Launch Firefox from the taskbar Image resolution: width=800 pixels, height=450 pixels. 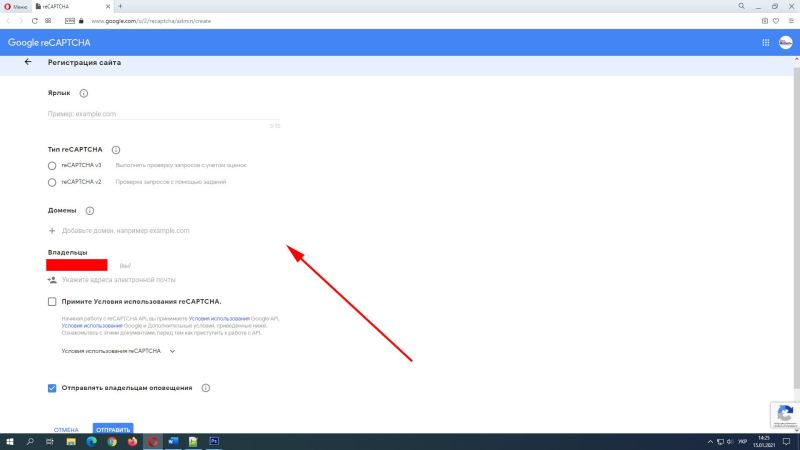(132, 442)
